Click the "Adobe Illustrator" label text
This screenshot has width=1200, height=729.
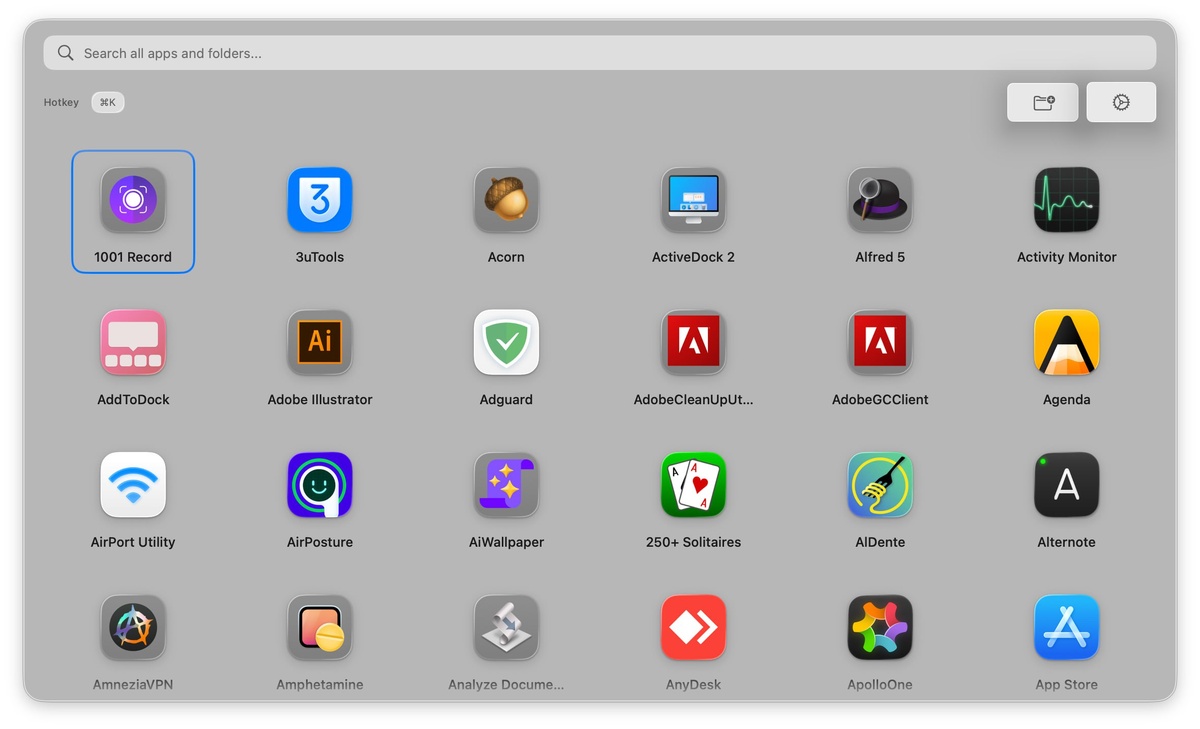[320, 400]
